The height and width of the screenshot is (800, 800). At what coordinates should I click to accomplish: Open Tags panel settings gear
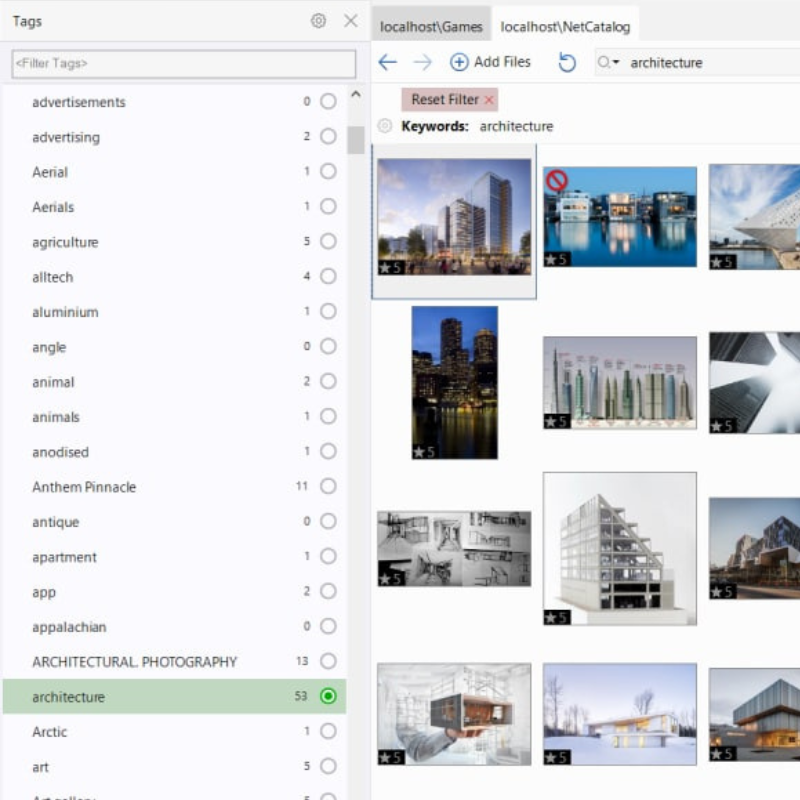[318, 21]
